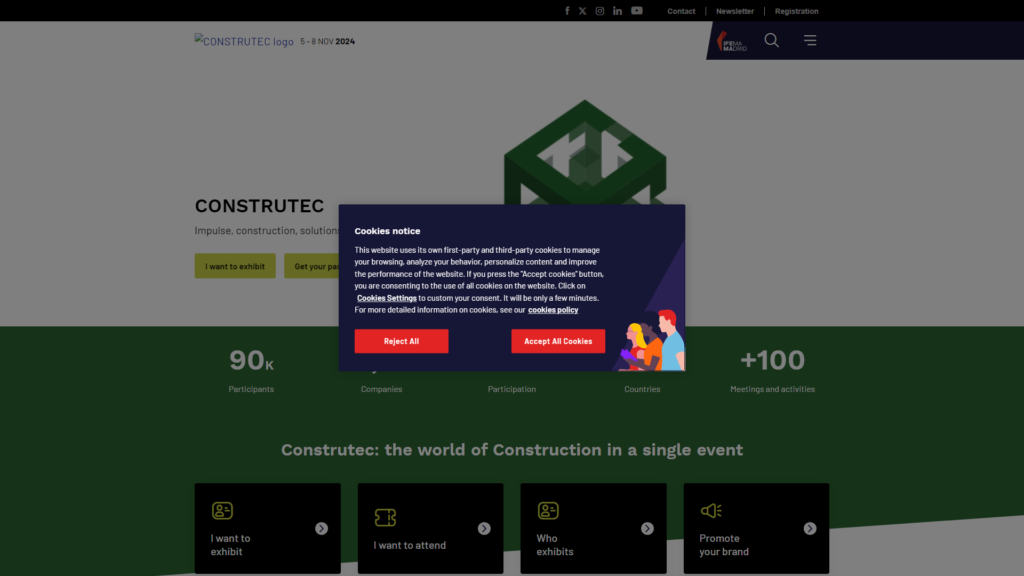Expand the Who exhibits card arrow
Screen dimensions: 1024x576
[x=647, y=528]
